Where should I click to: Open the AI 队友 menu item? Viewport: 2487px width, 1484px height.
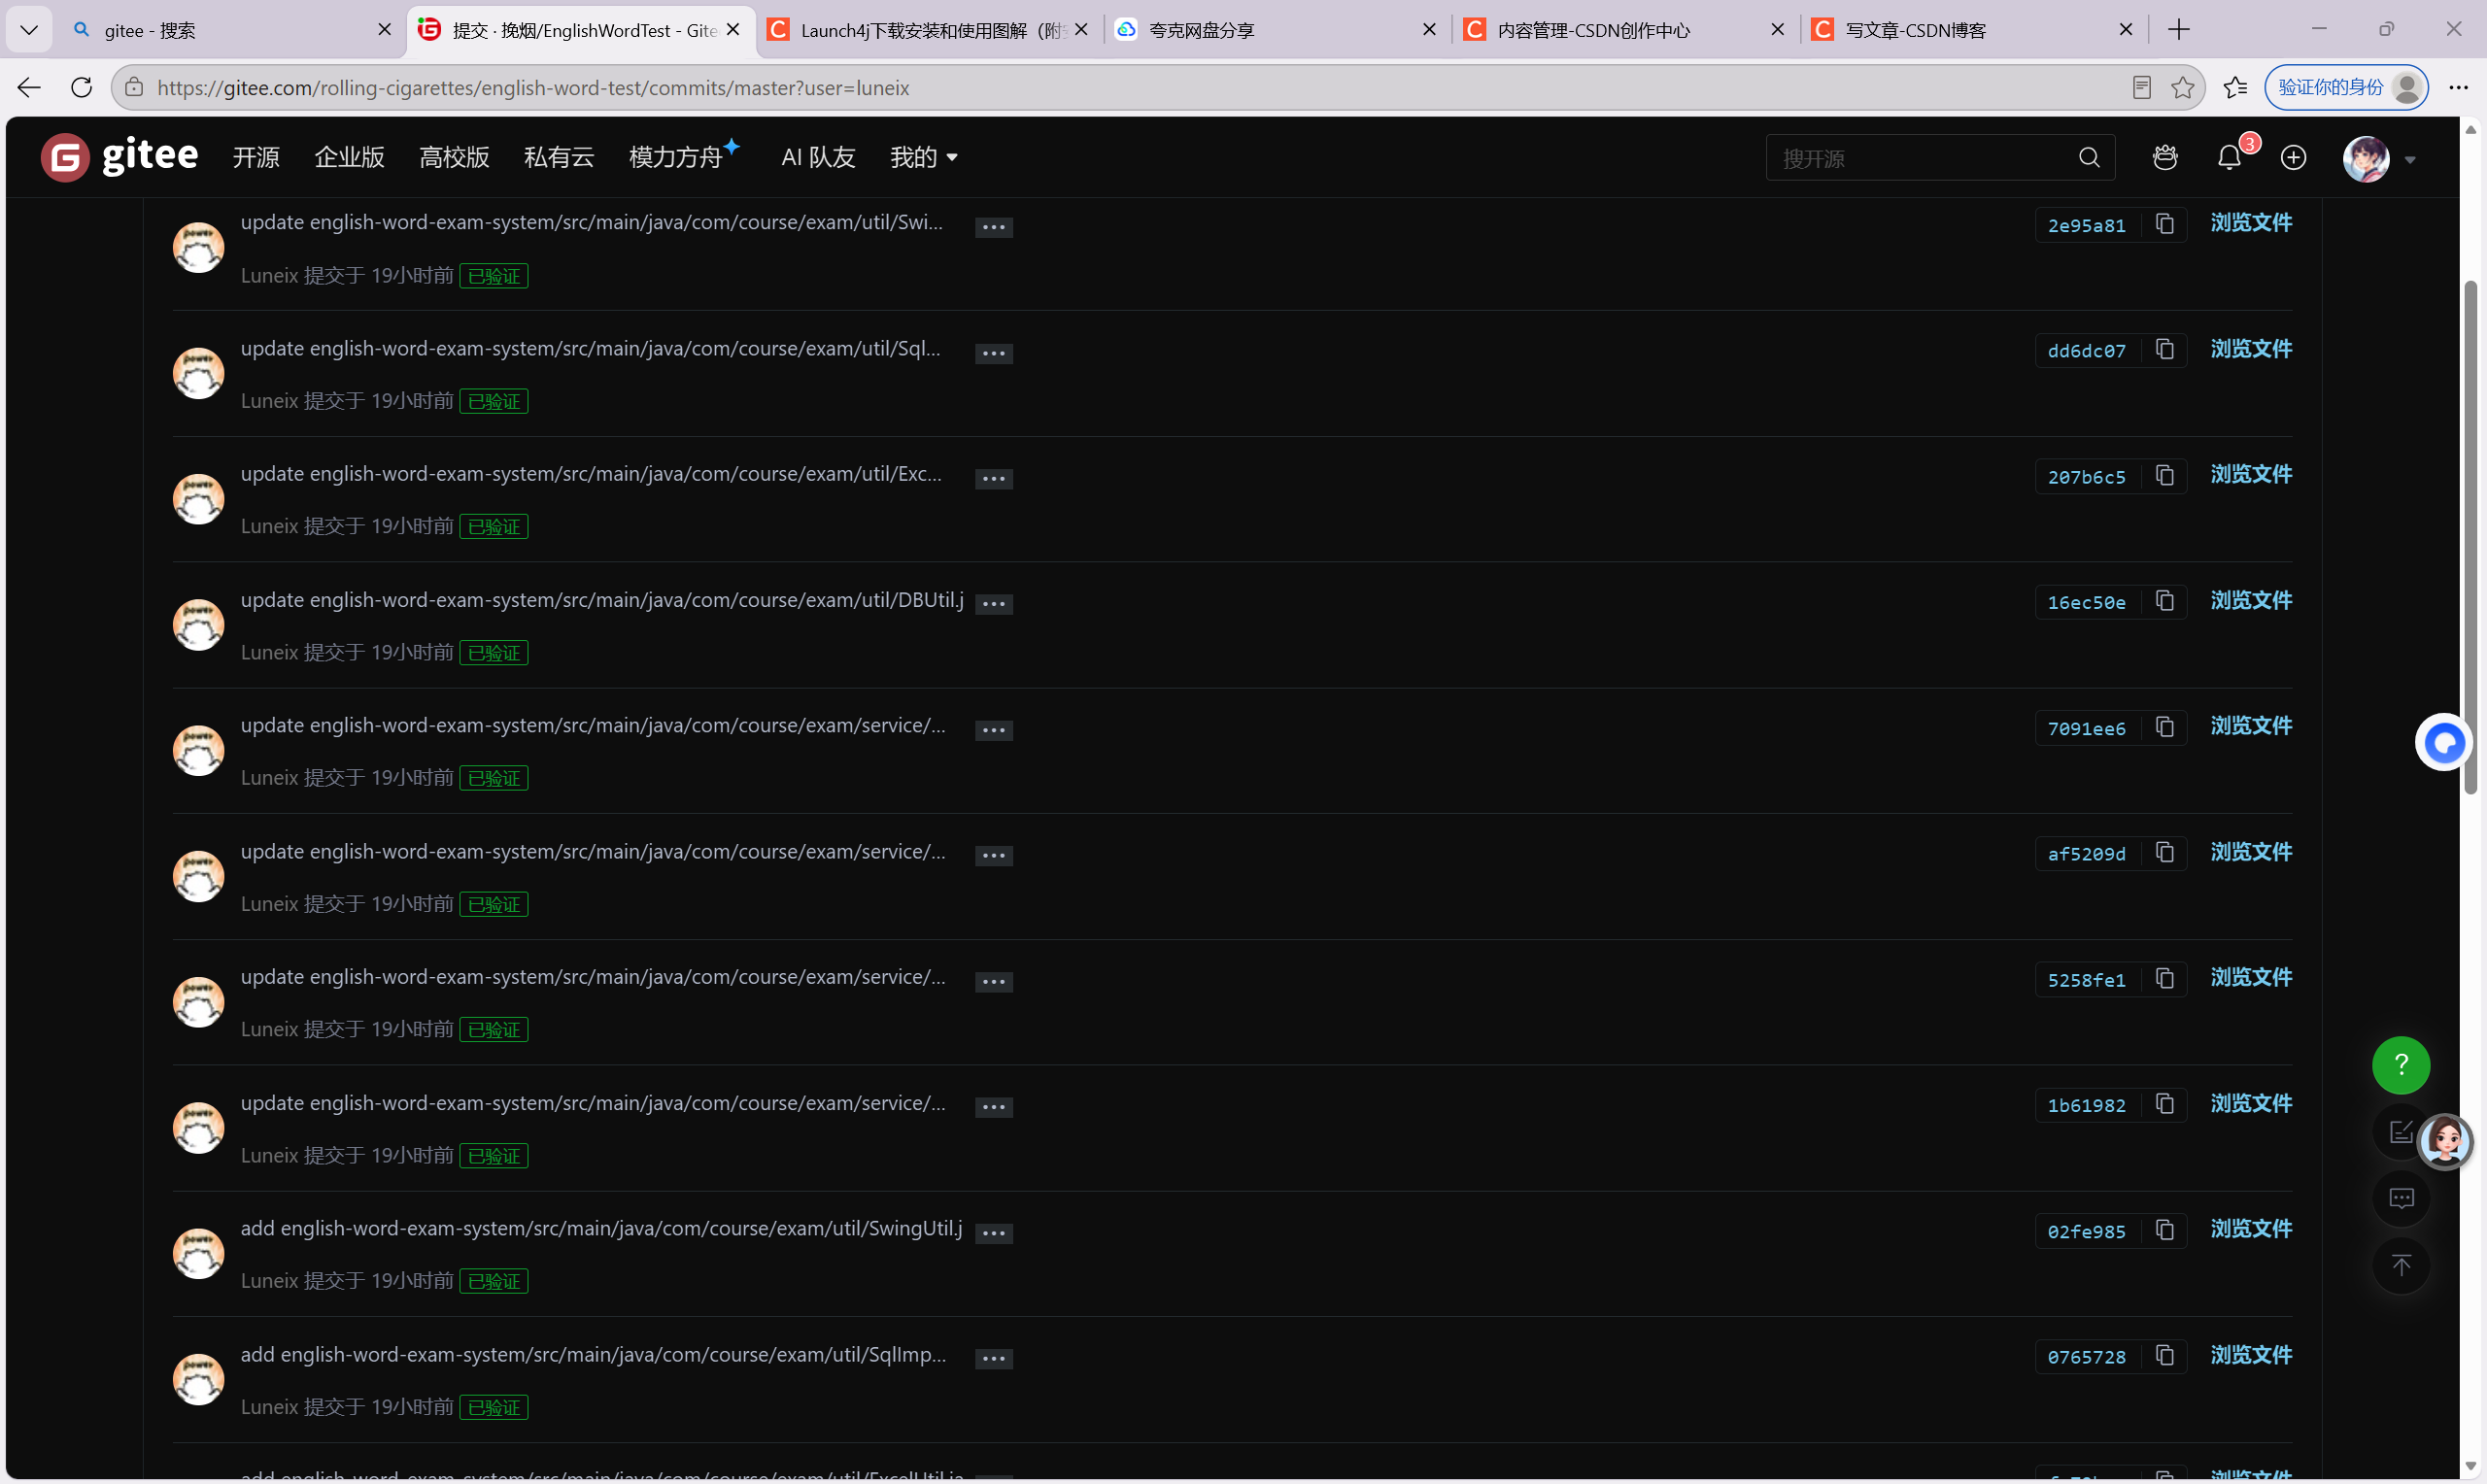click(x=818, y=158)
